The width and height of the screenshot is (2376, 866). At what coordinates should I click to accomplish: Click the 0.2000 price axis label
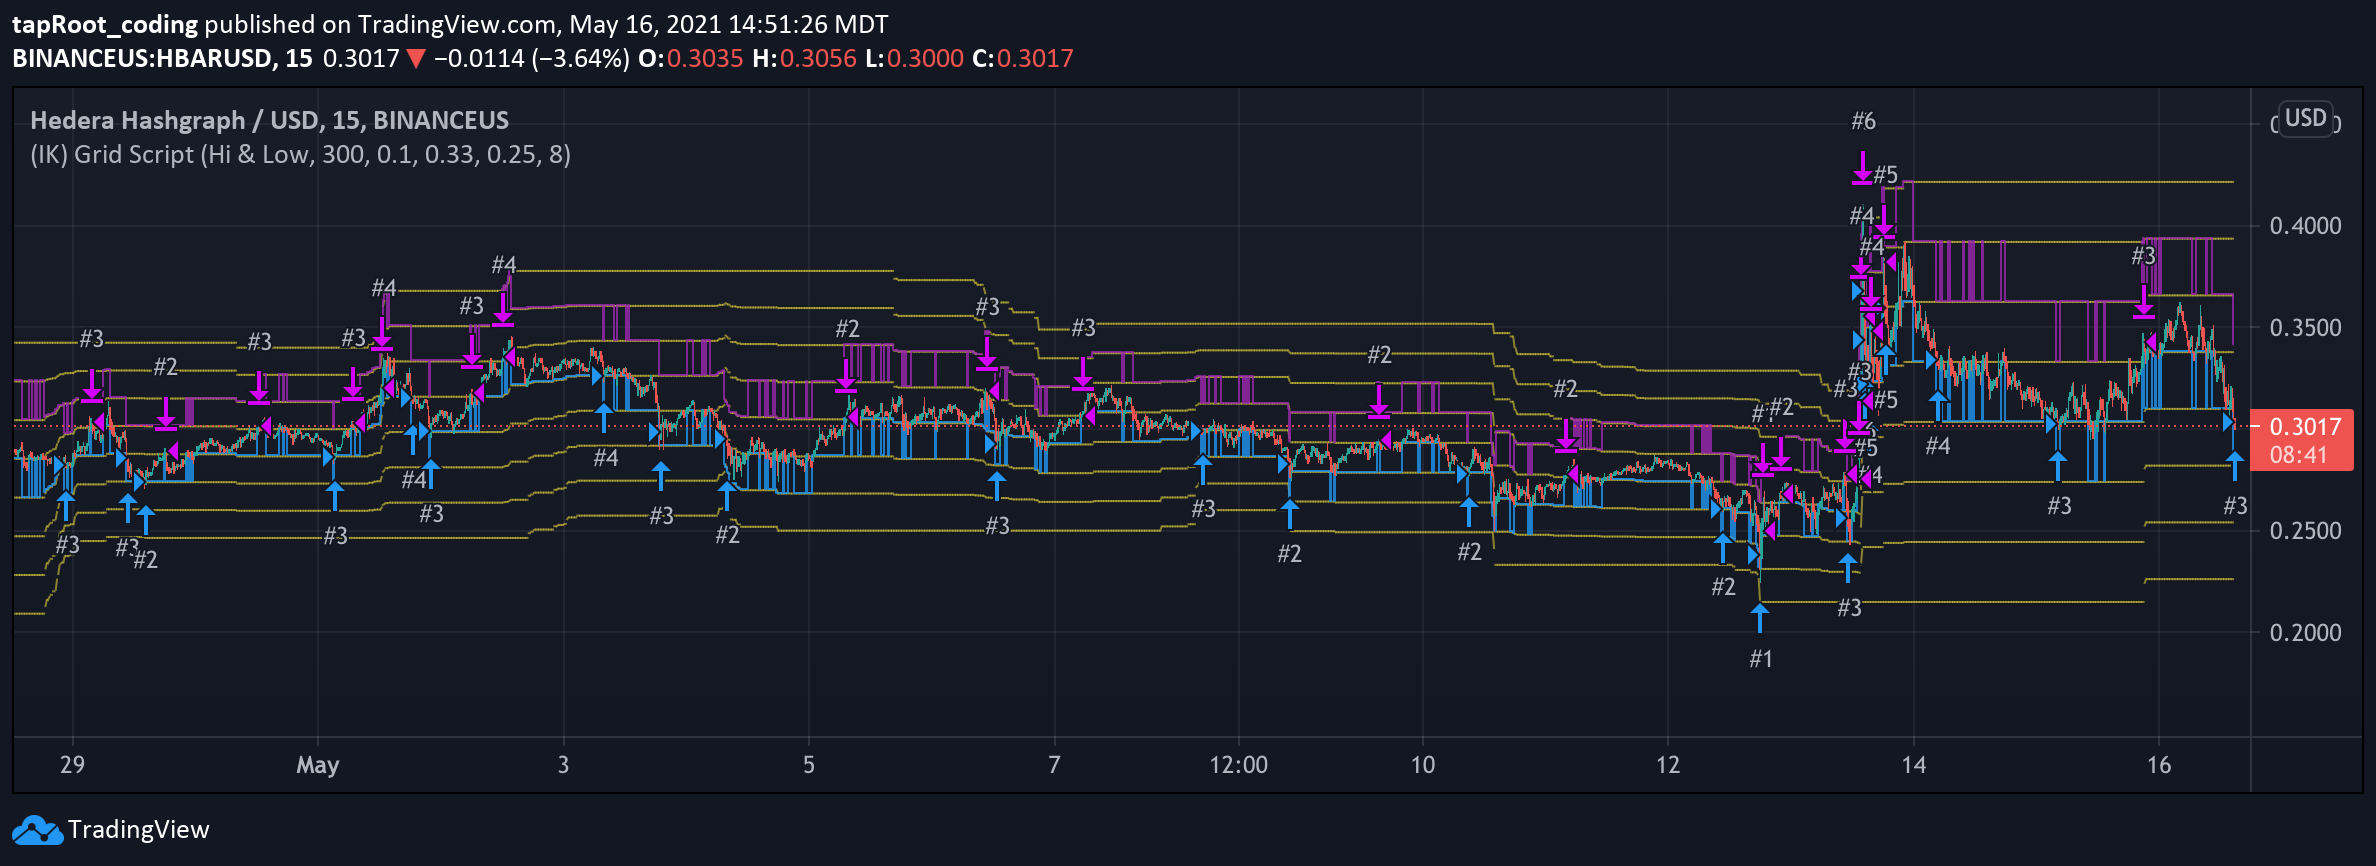click(x=2305, y=633)
